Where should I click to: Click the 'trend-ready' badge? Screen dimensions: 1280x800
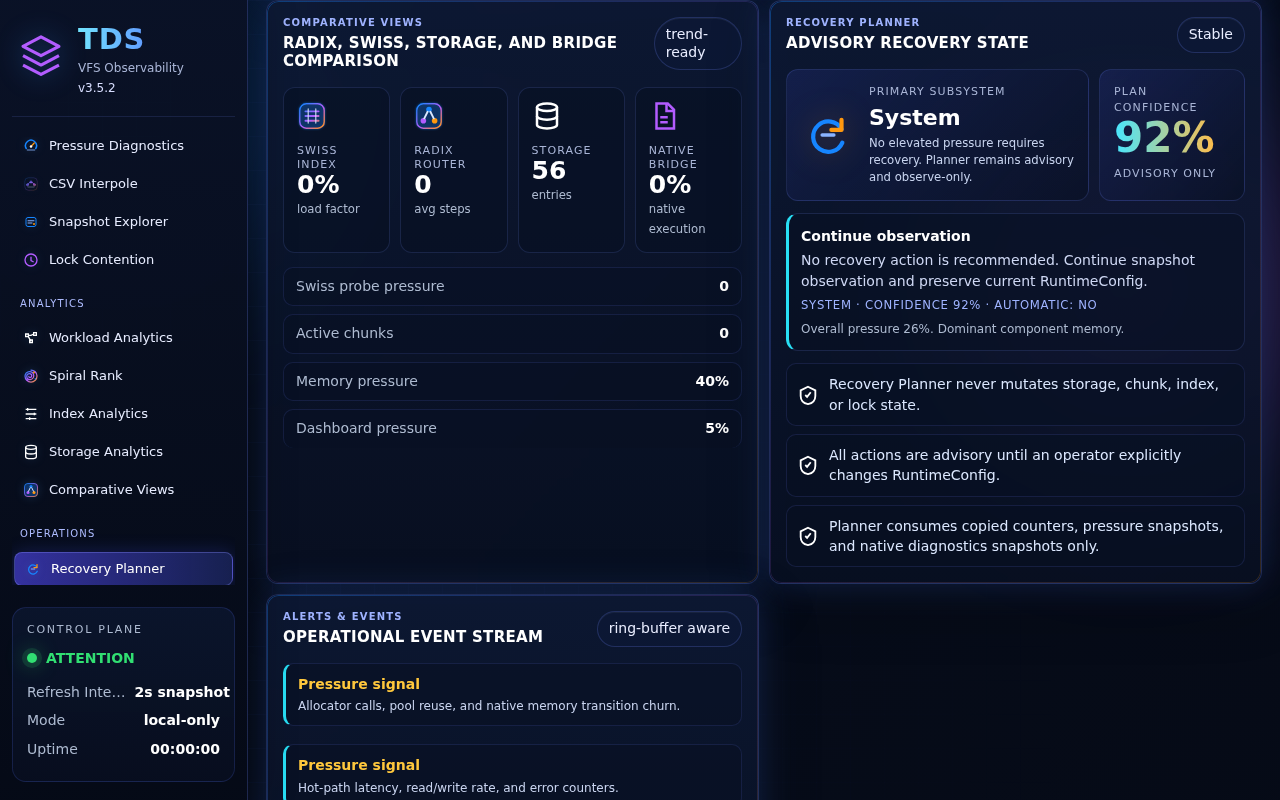[698, 43]
